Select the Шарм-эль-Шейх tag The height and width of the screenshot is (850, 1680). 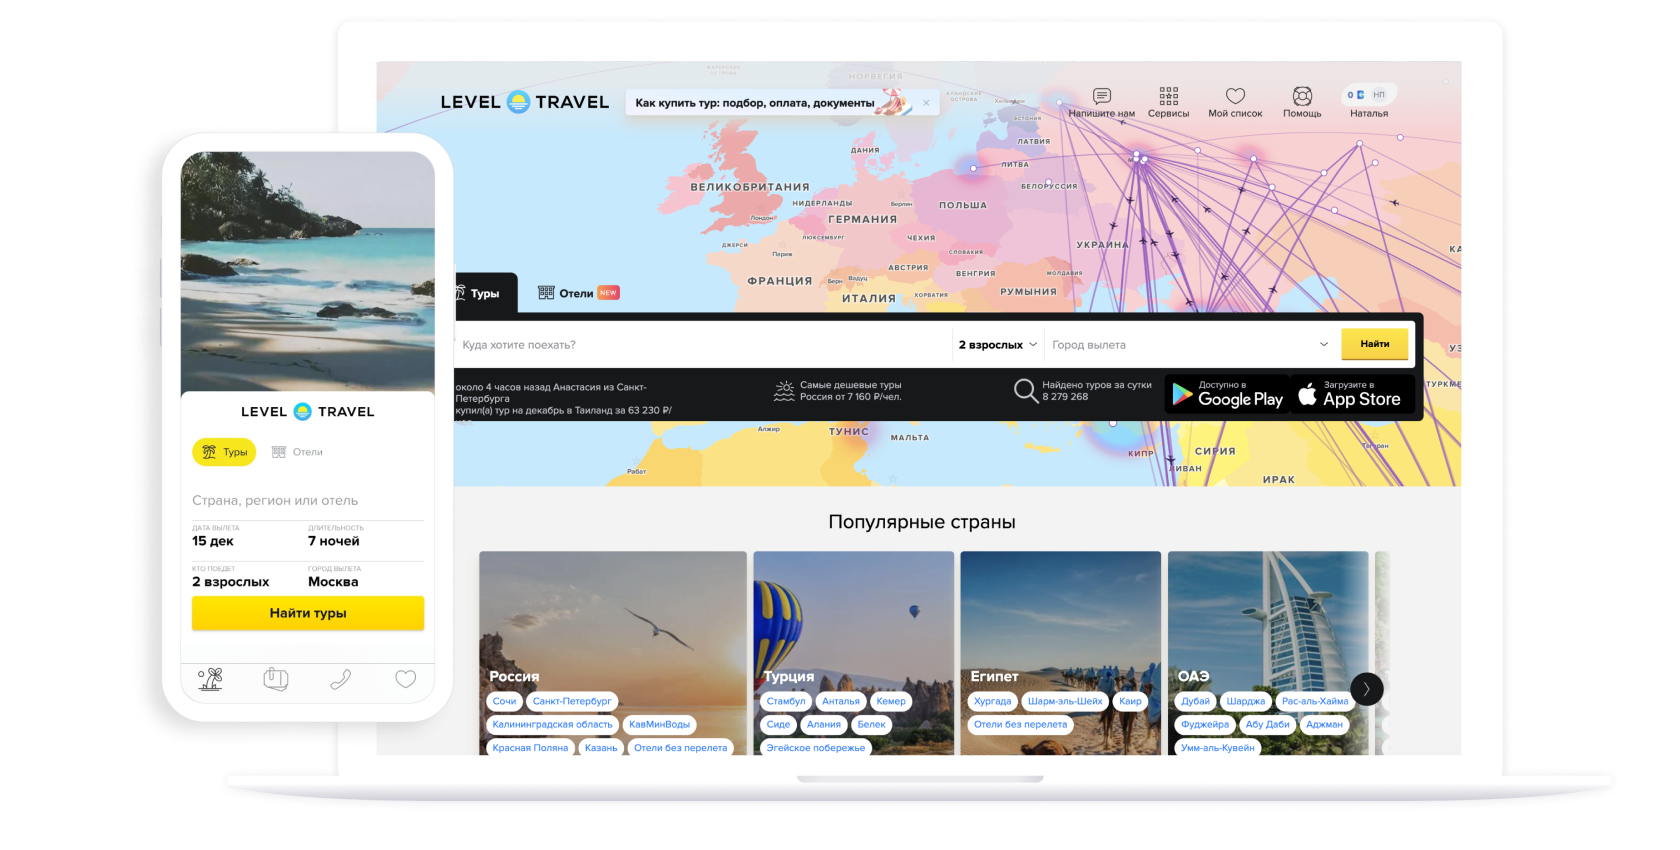pos(1065,701)
